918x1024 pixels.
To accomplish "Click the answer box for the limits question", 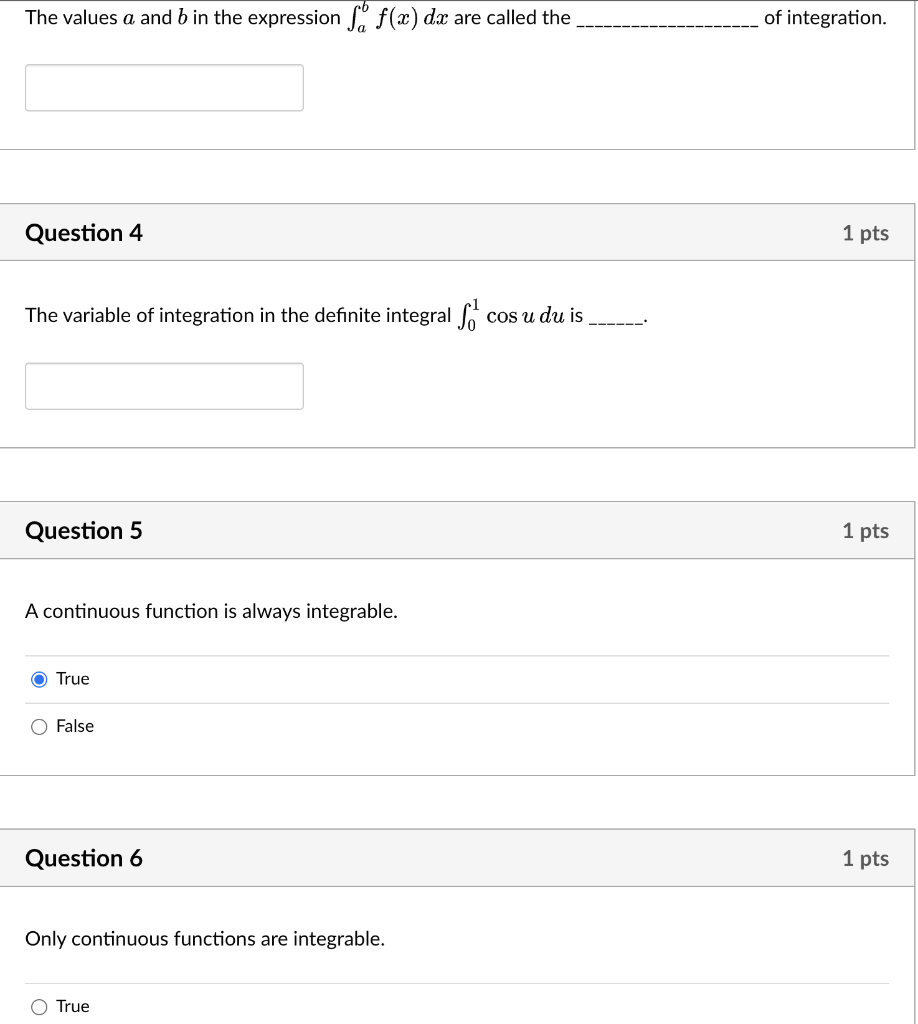I will (163, 88).
